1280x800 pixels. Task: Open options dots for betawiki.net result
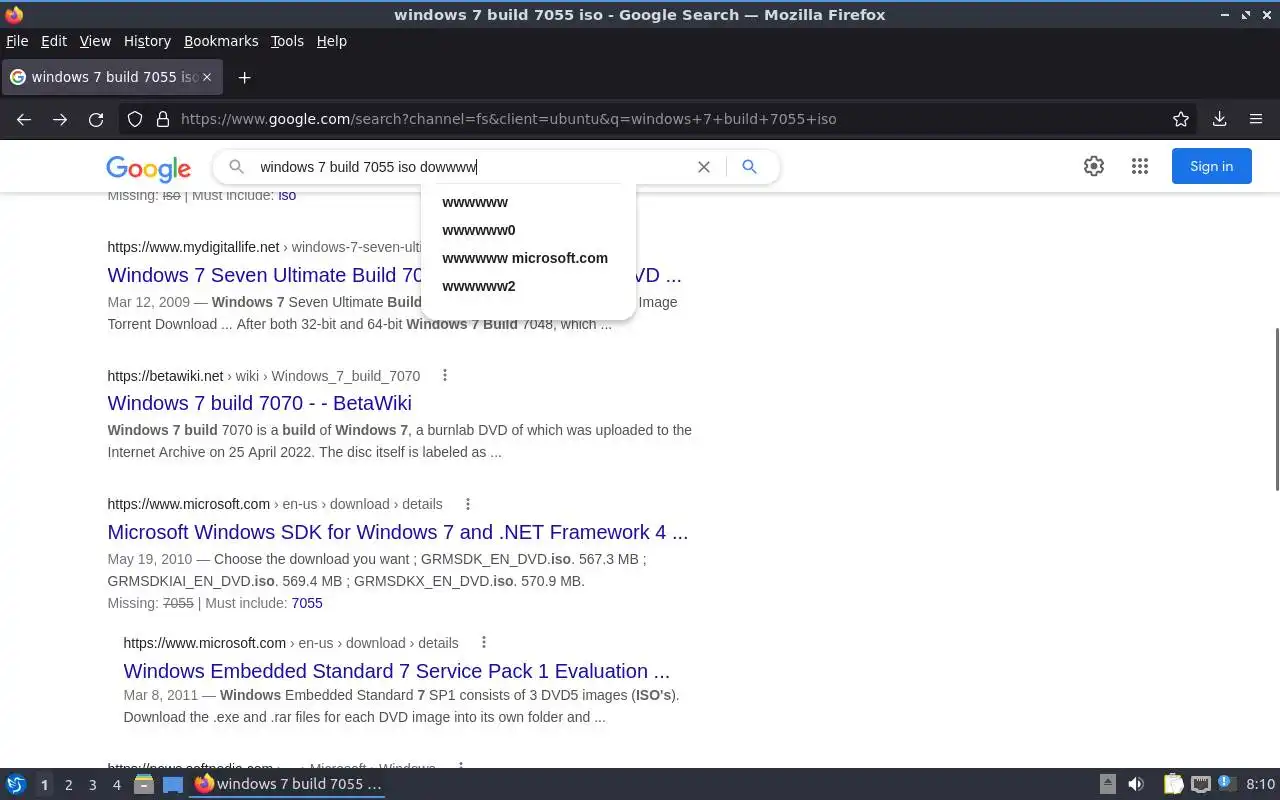(x=445, y=375)
